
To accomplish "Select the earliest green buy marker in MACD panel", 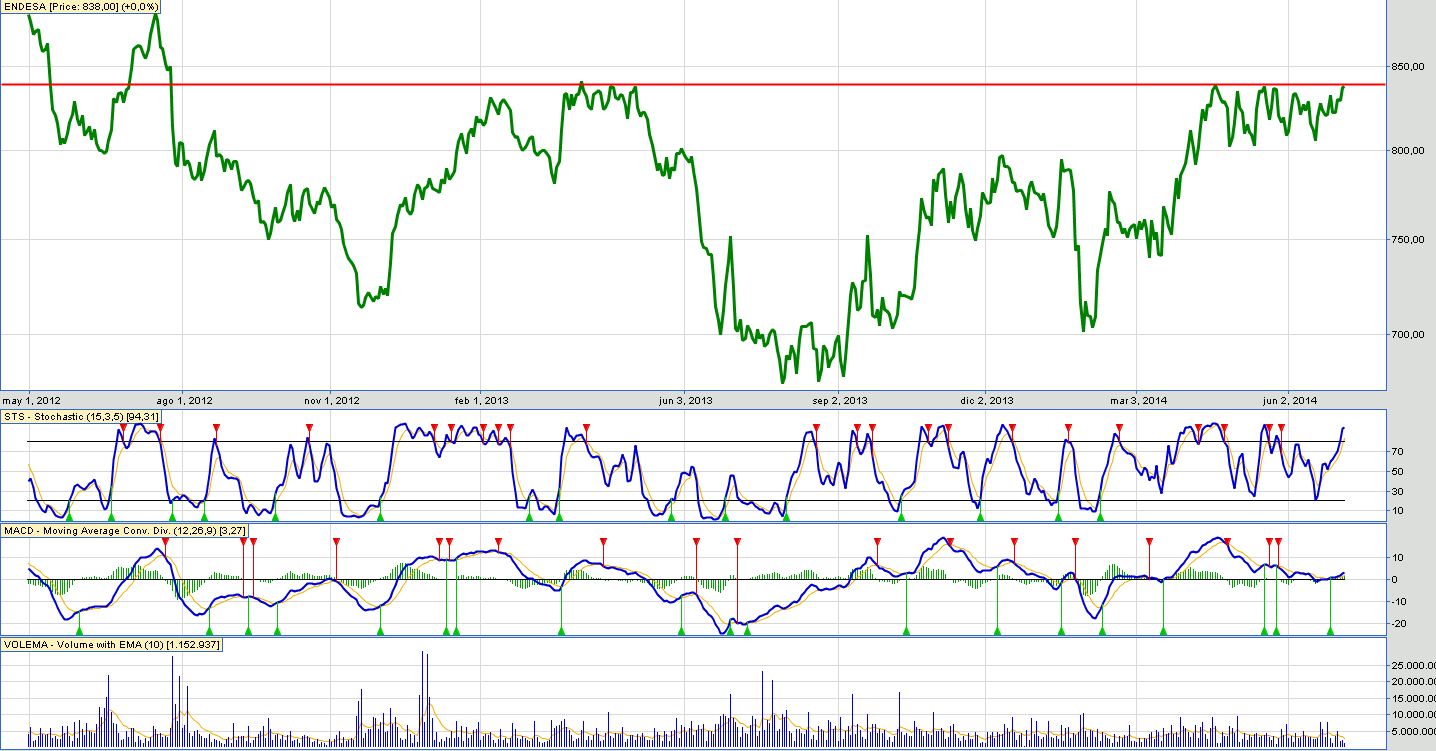I will pyautogui.click(x=79, y=631).
